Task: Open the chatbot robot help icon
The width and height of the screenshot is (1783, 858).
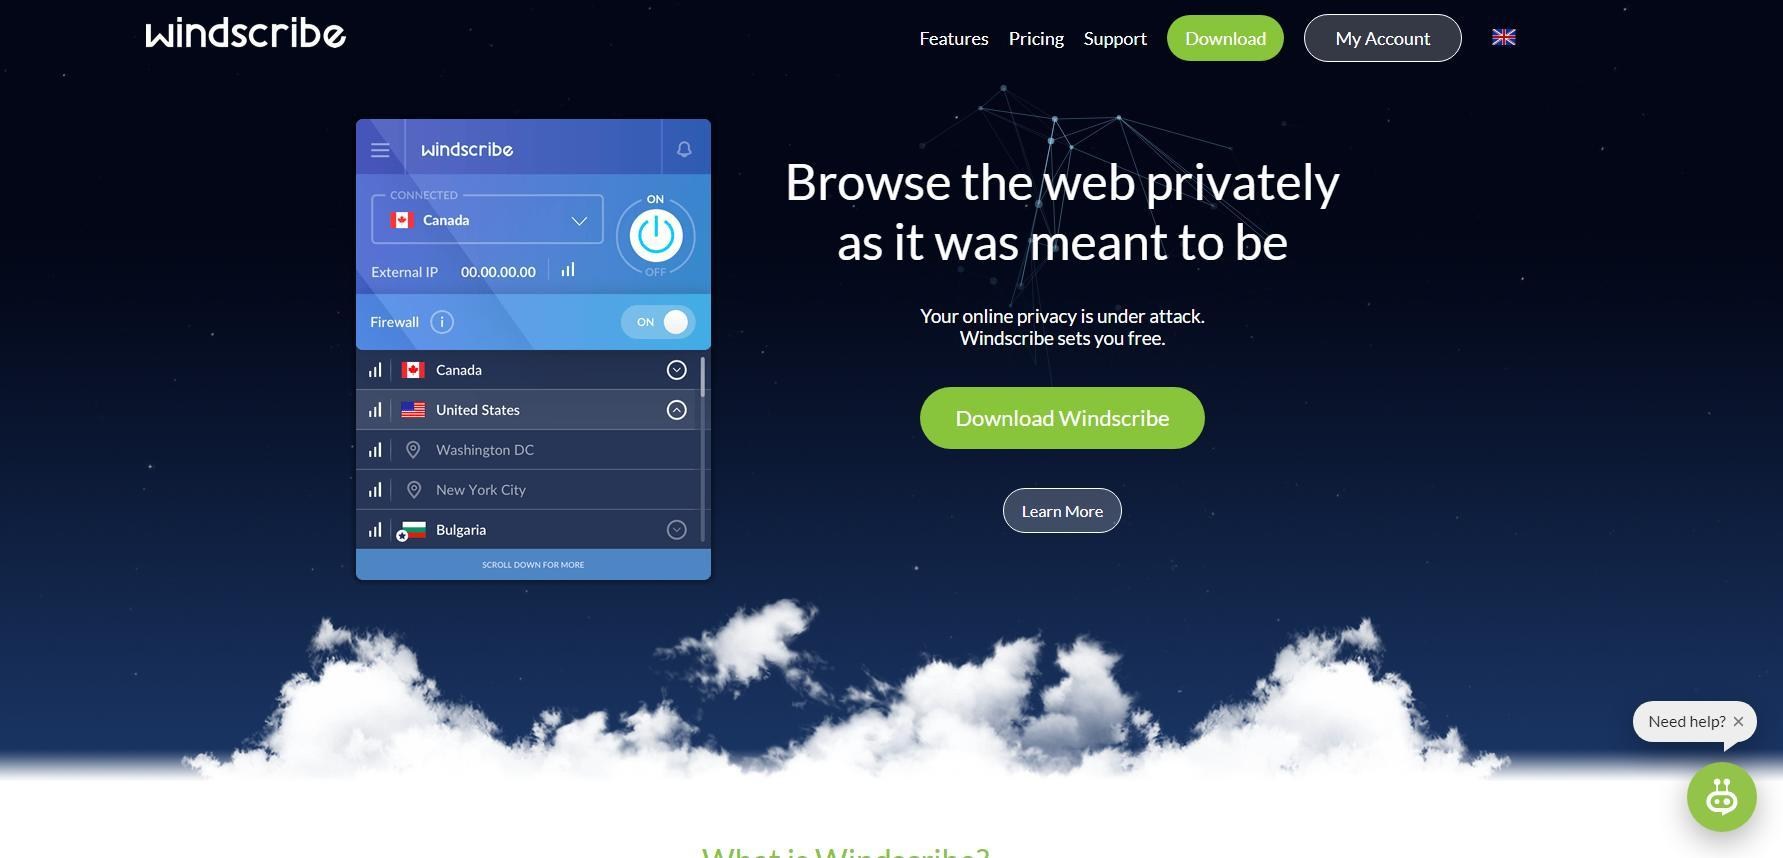Action: (x=1721, y=797)
